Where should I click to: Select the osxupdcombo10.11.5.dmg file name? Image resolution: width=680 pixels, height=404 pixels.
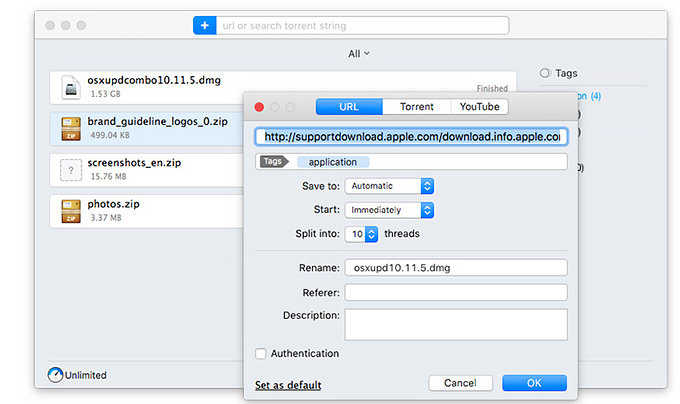point(154,80)
